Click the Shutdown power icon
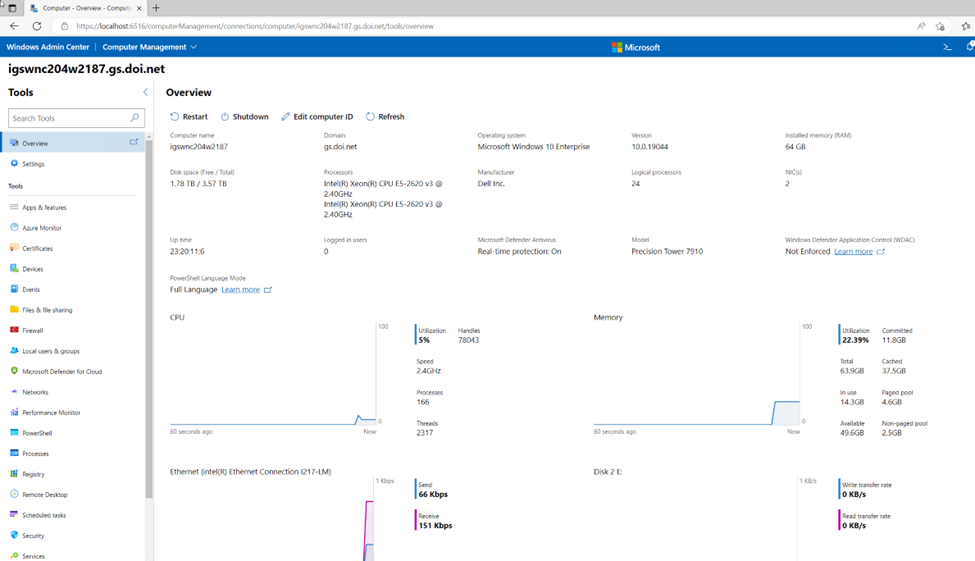 pos(225,116)
